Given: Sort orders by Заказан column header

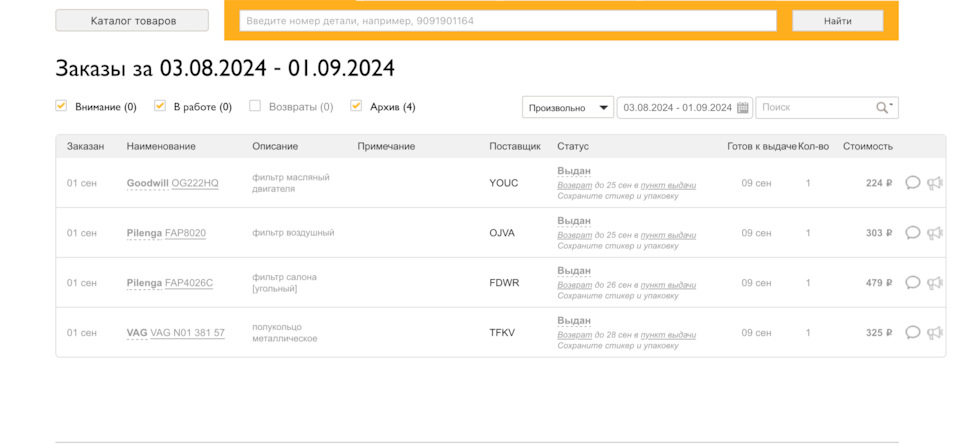Looking at the screenshot, I should (x=86, y=146).
